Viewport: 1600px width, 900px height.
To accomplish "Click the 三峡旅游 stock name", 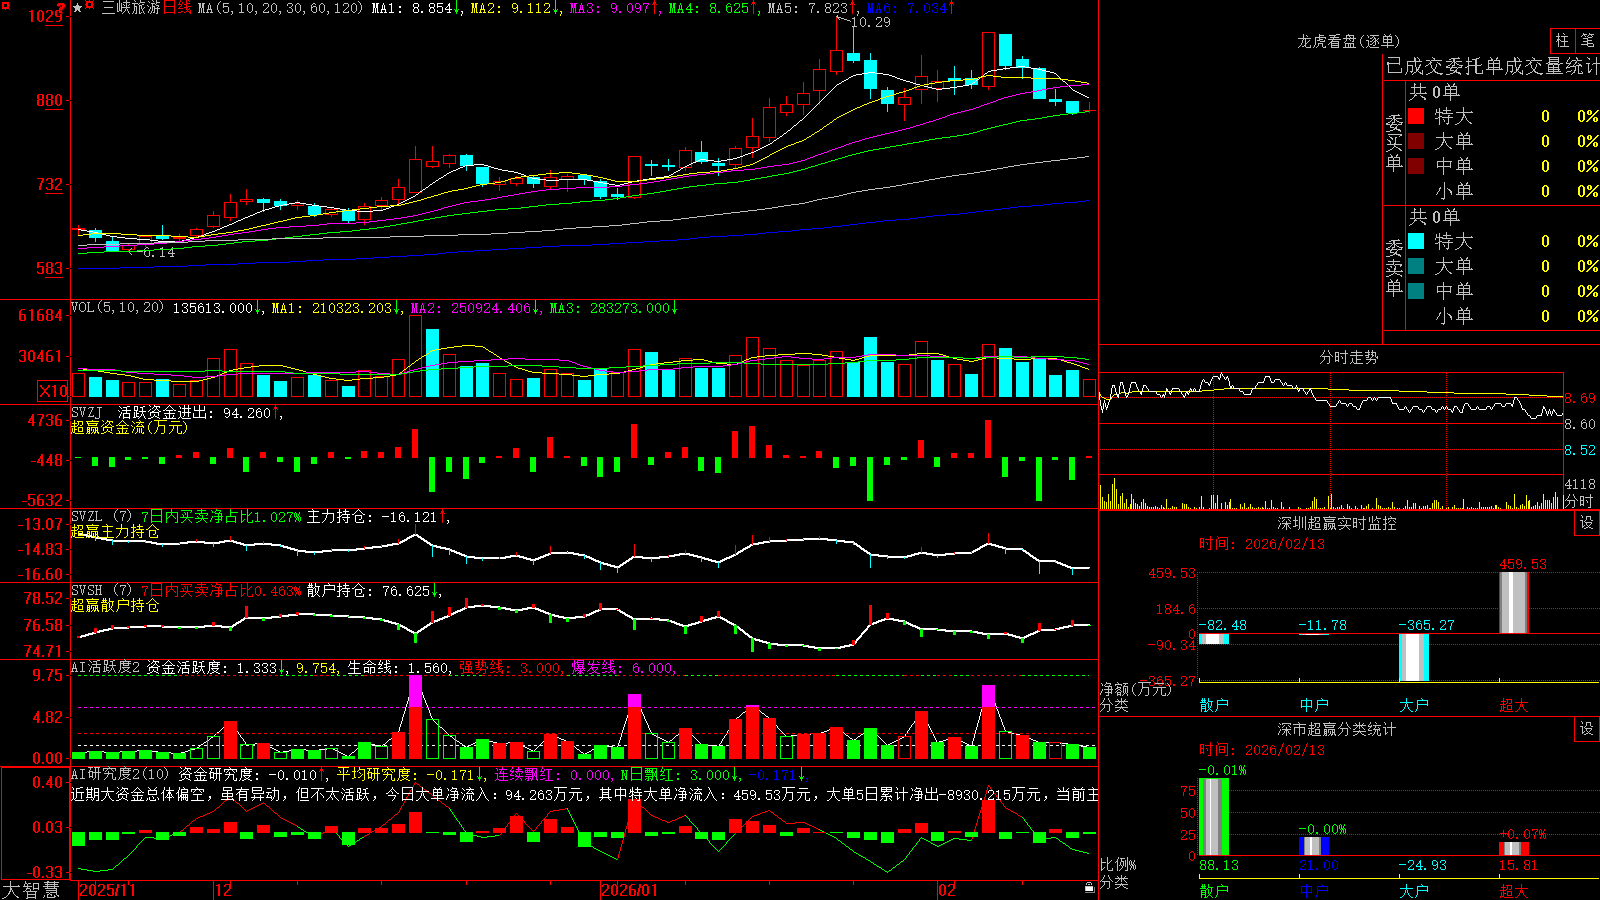I will [x=131, y=8].
